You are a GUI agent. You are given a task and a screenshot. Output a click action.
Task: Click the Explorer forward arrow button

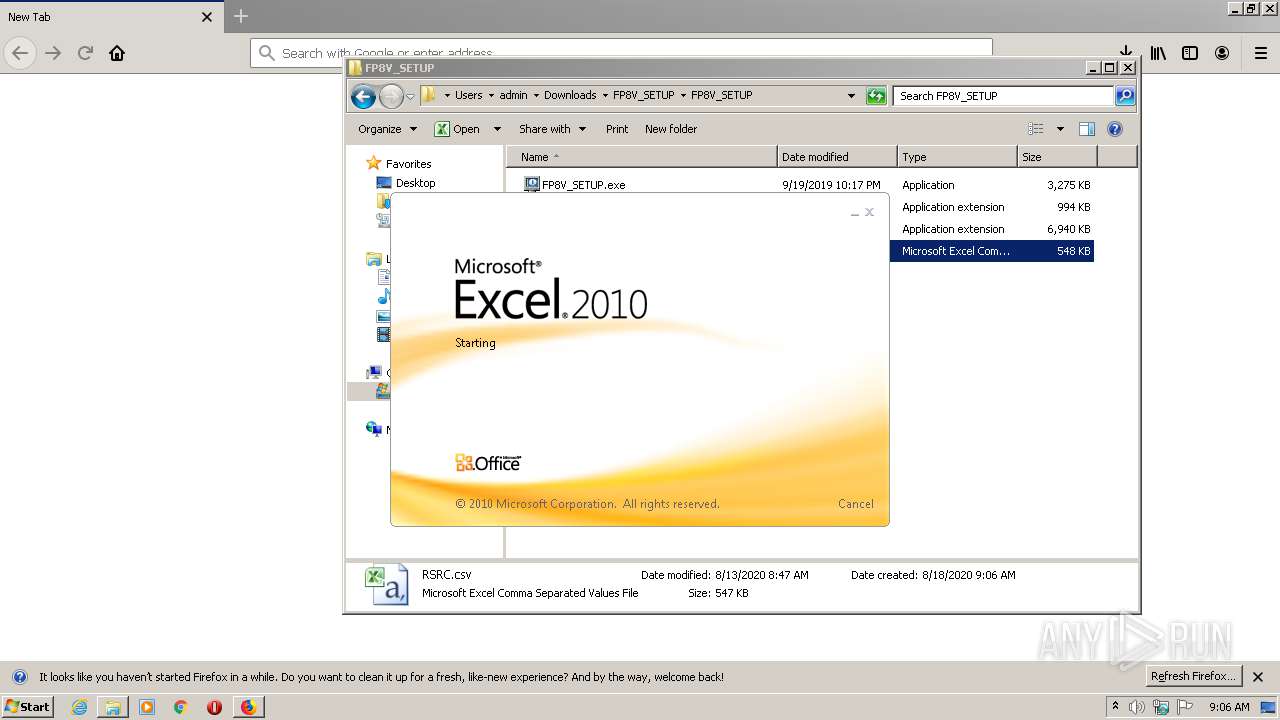391,96
